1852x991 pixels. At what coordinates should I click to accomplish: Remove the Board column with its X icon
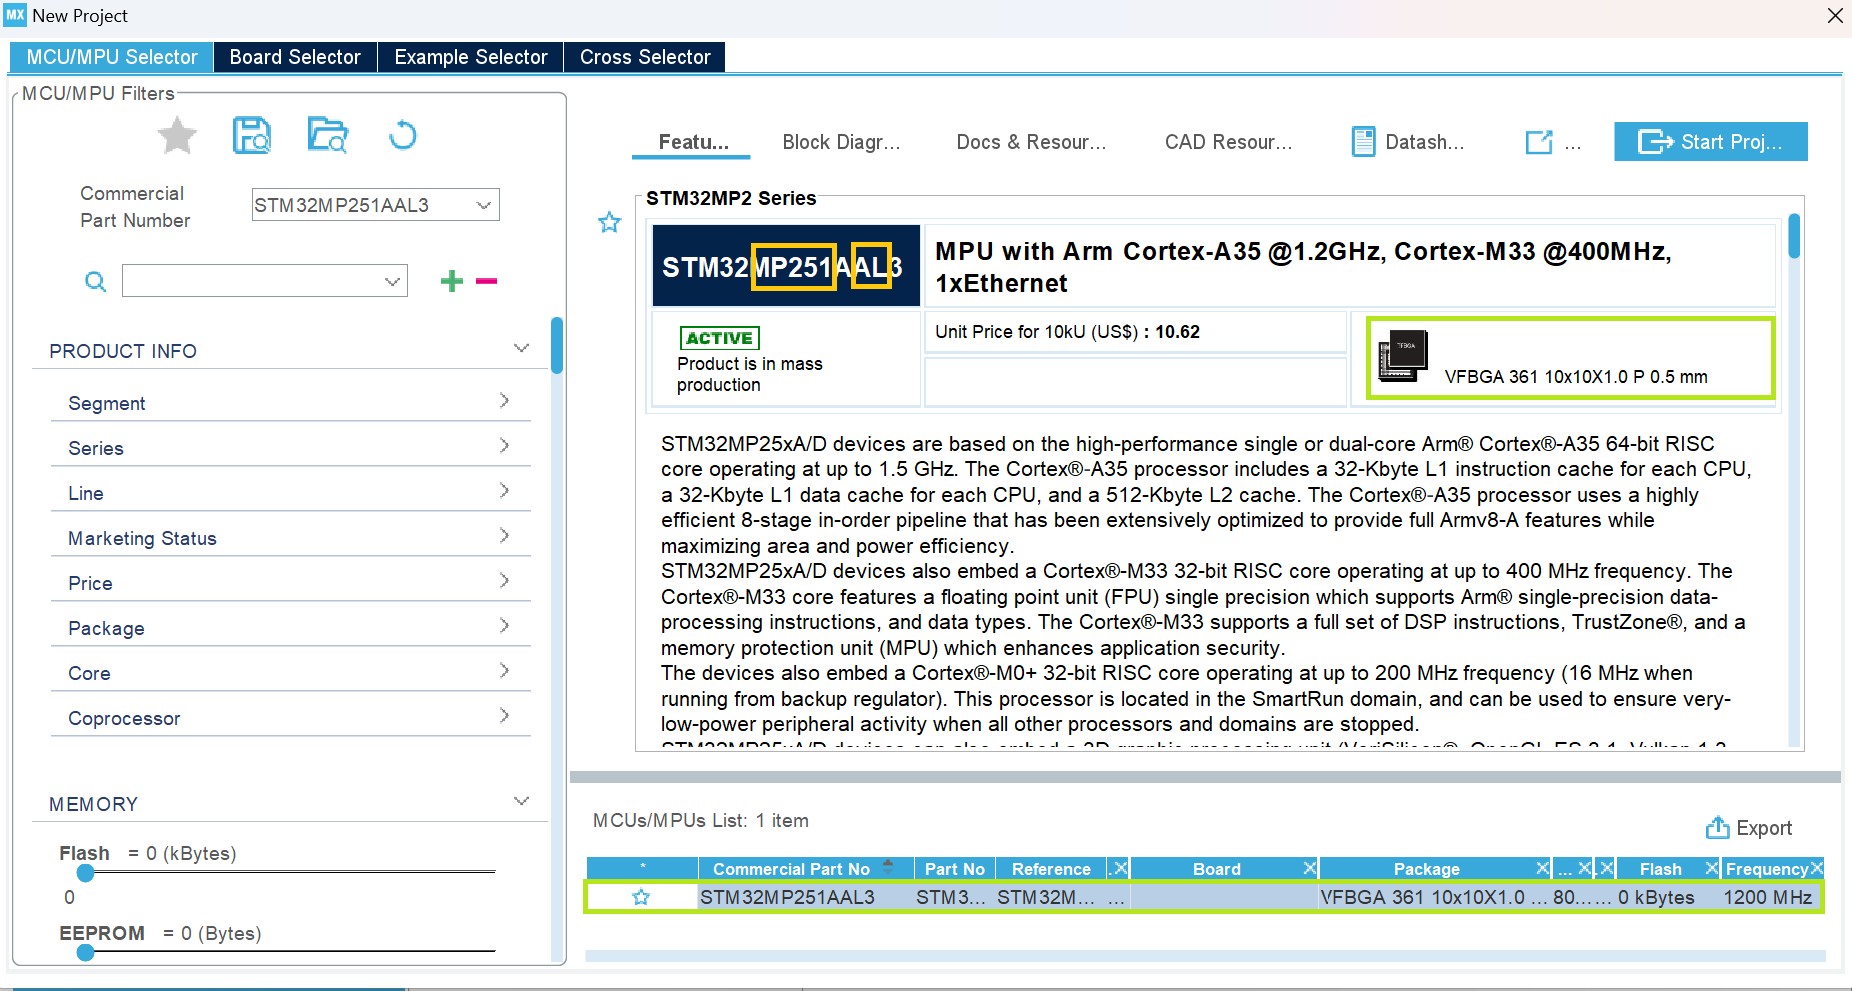tap(1309, 868)
